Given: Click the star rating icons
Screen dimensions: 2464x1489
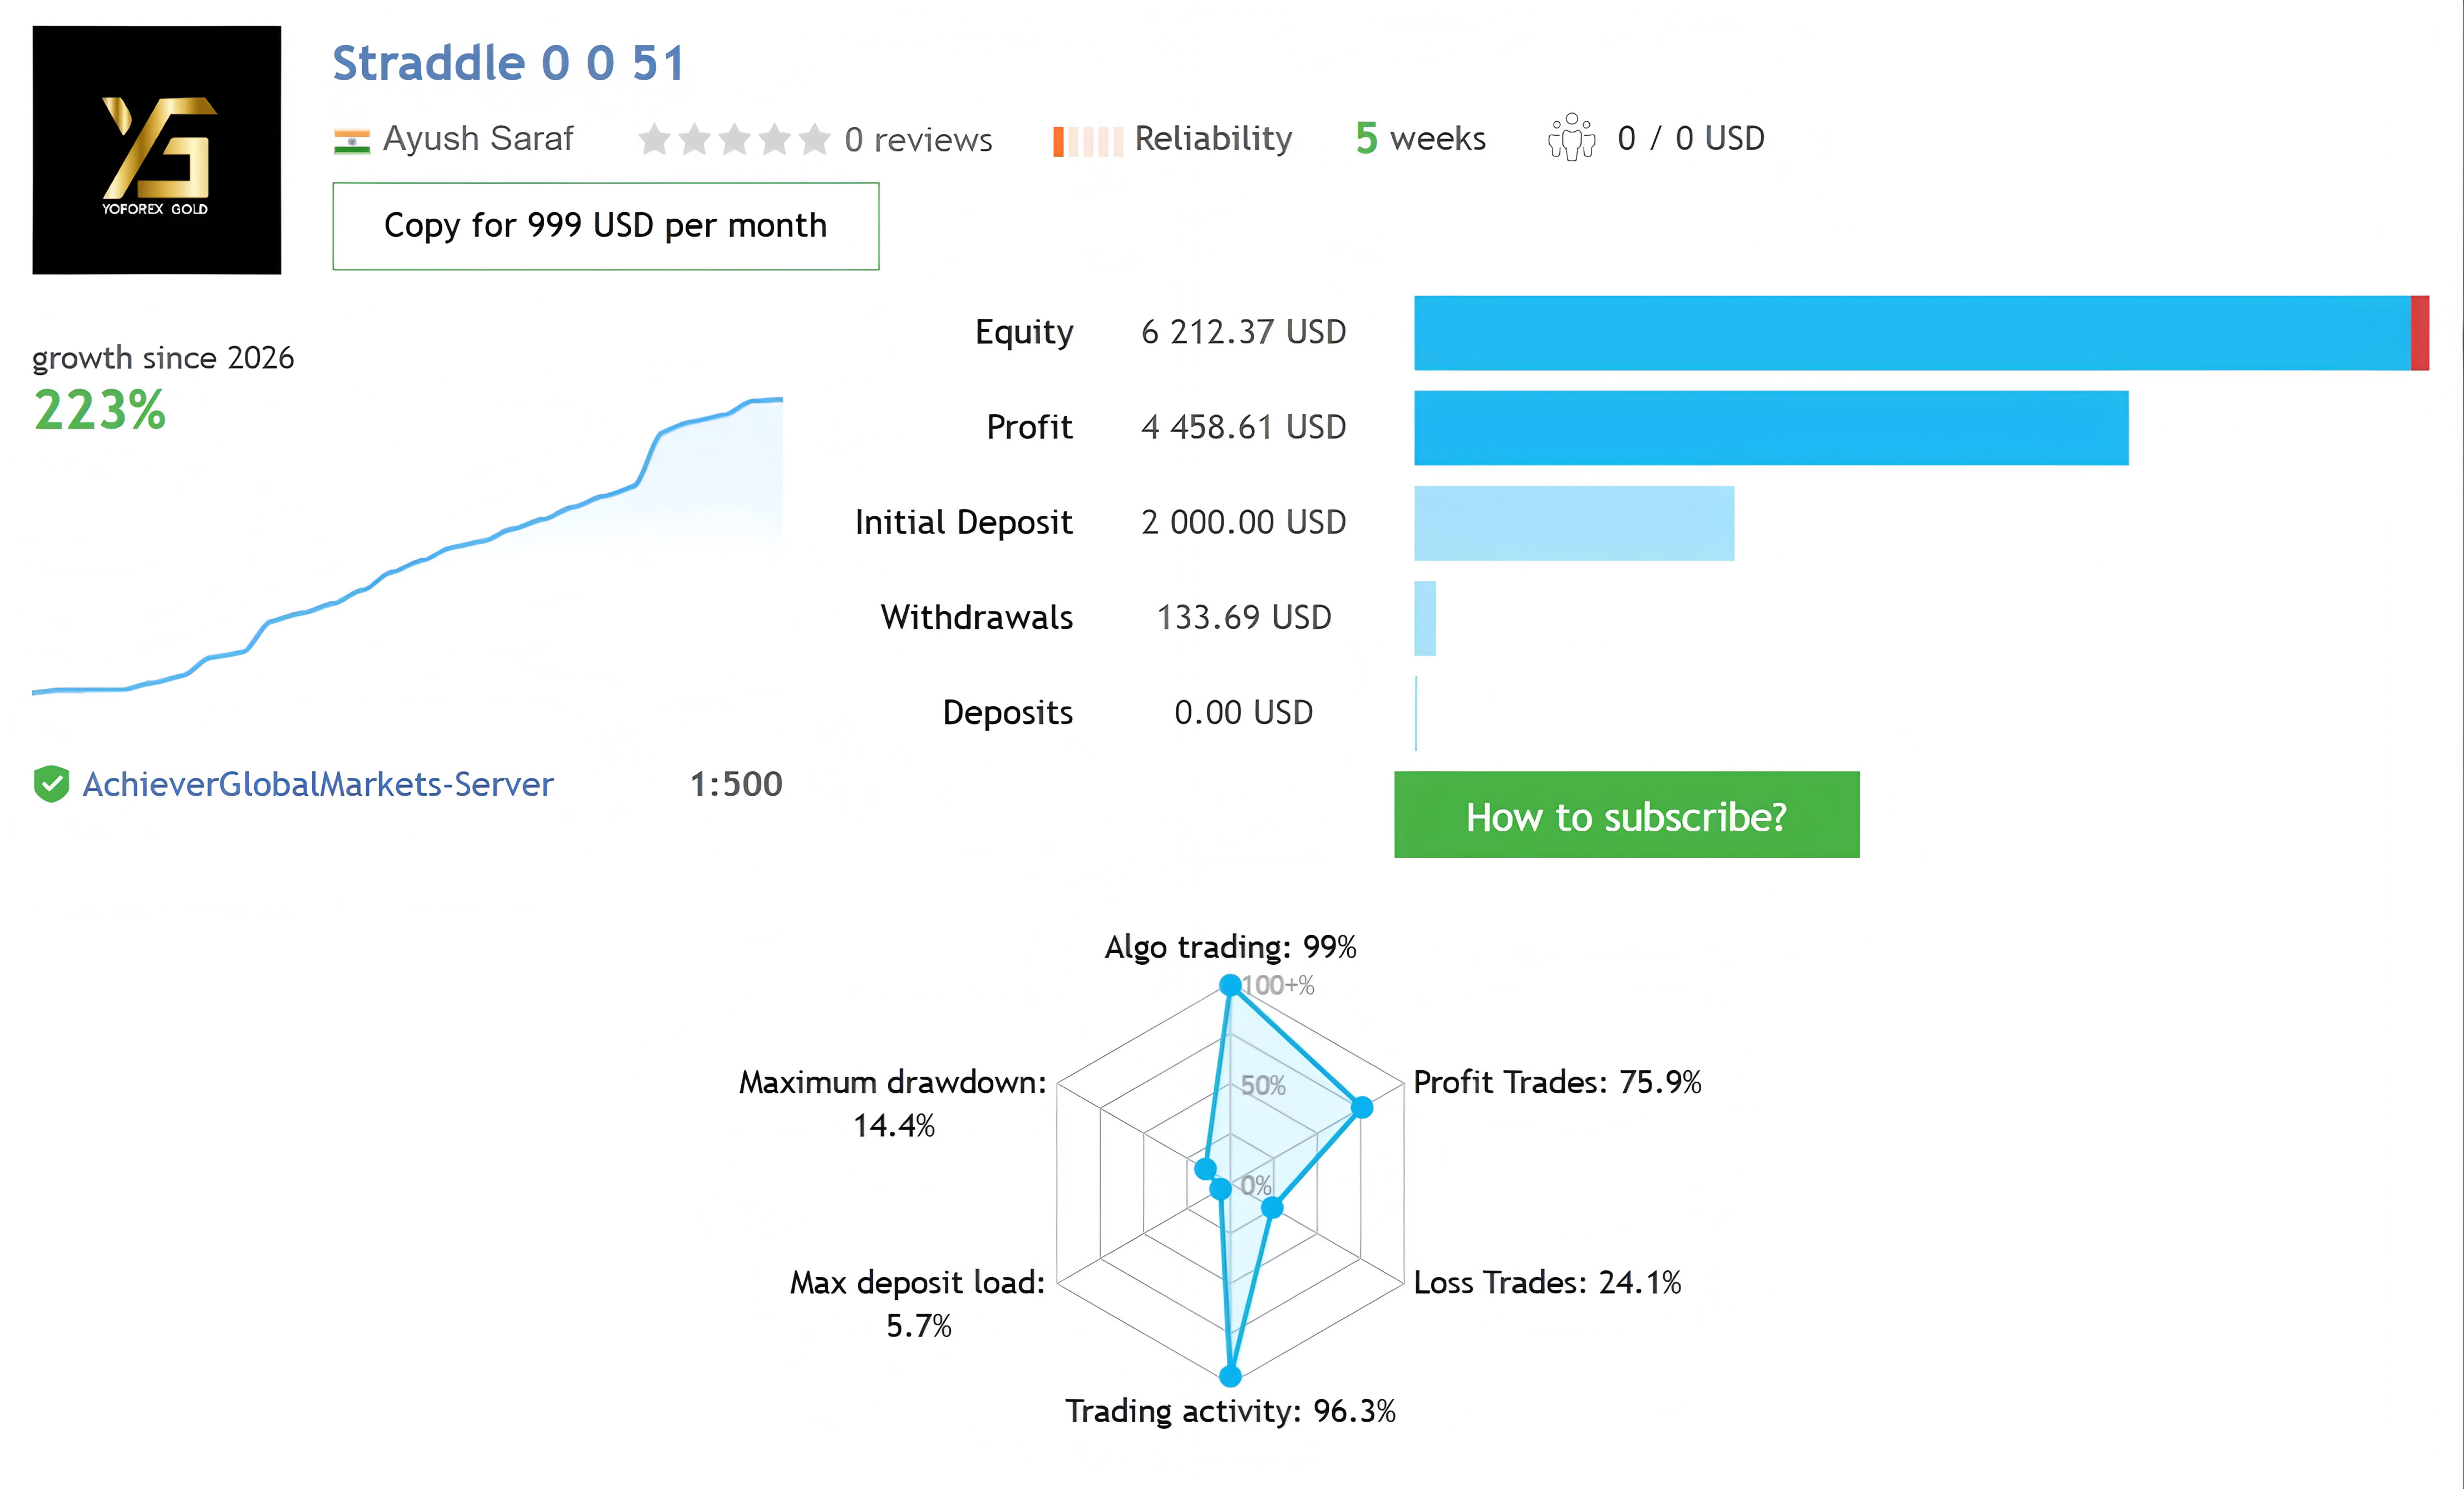Looking at the screenshot, I should 734,139.
